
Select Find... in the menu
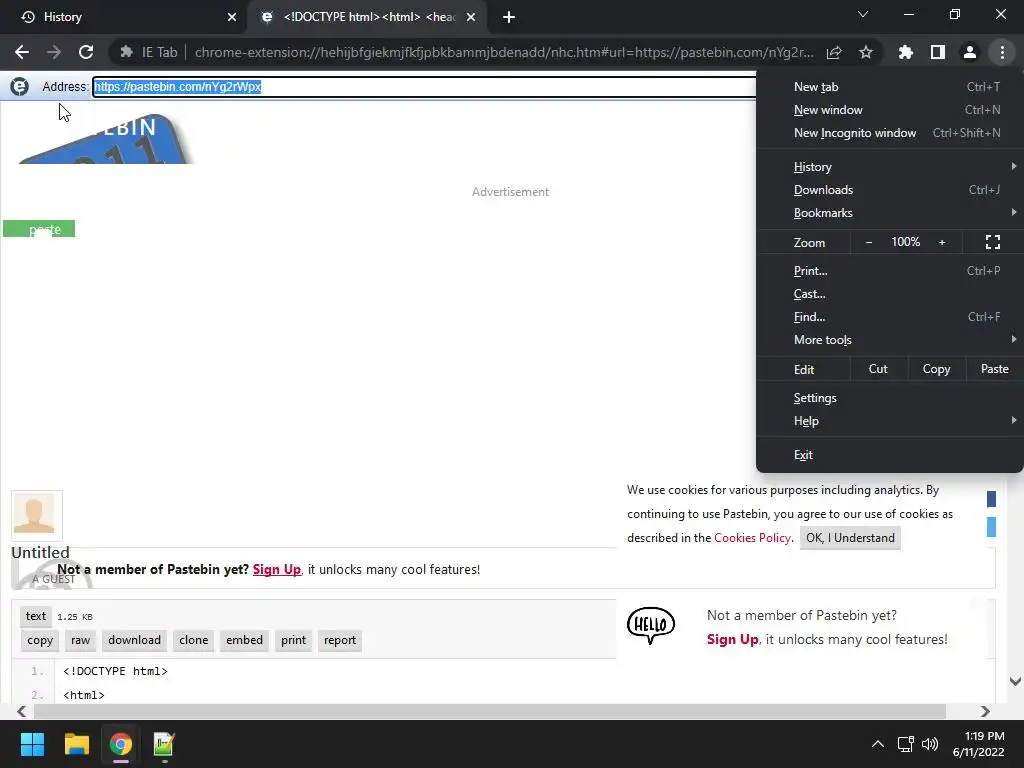pos(889,317)
